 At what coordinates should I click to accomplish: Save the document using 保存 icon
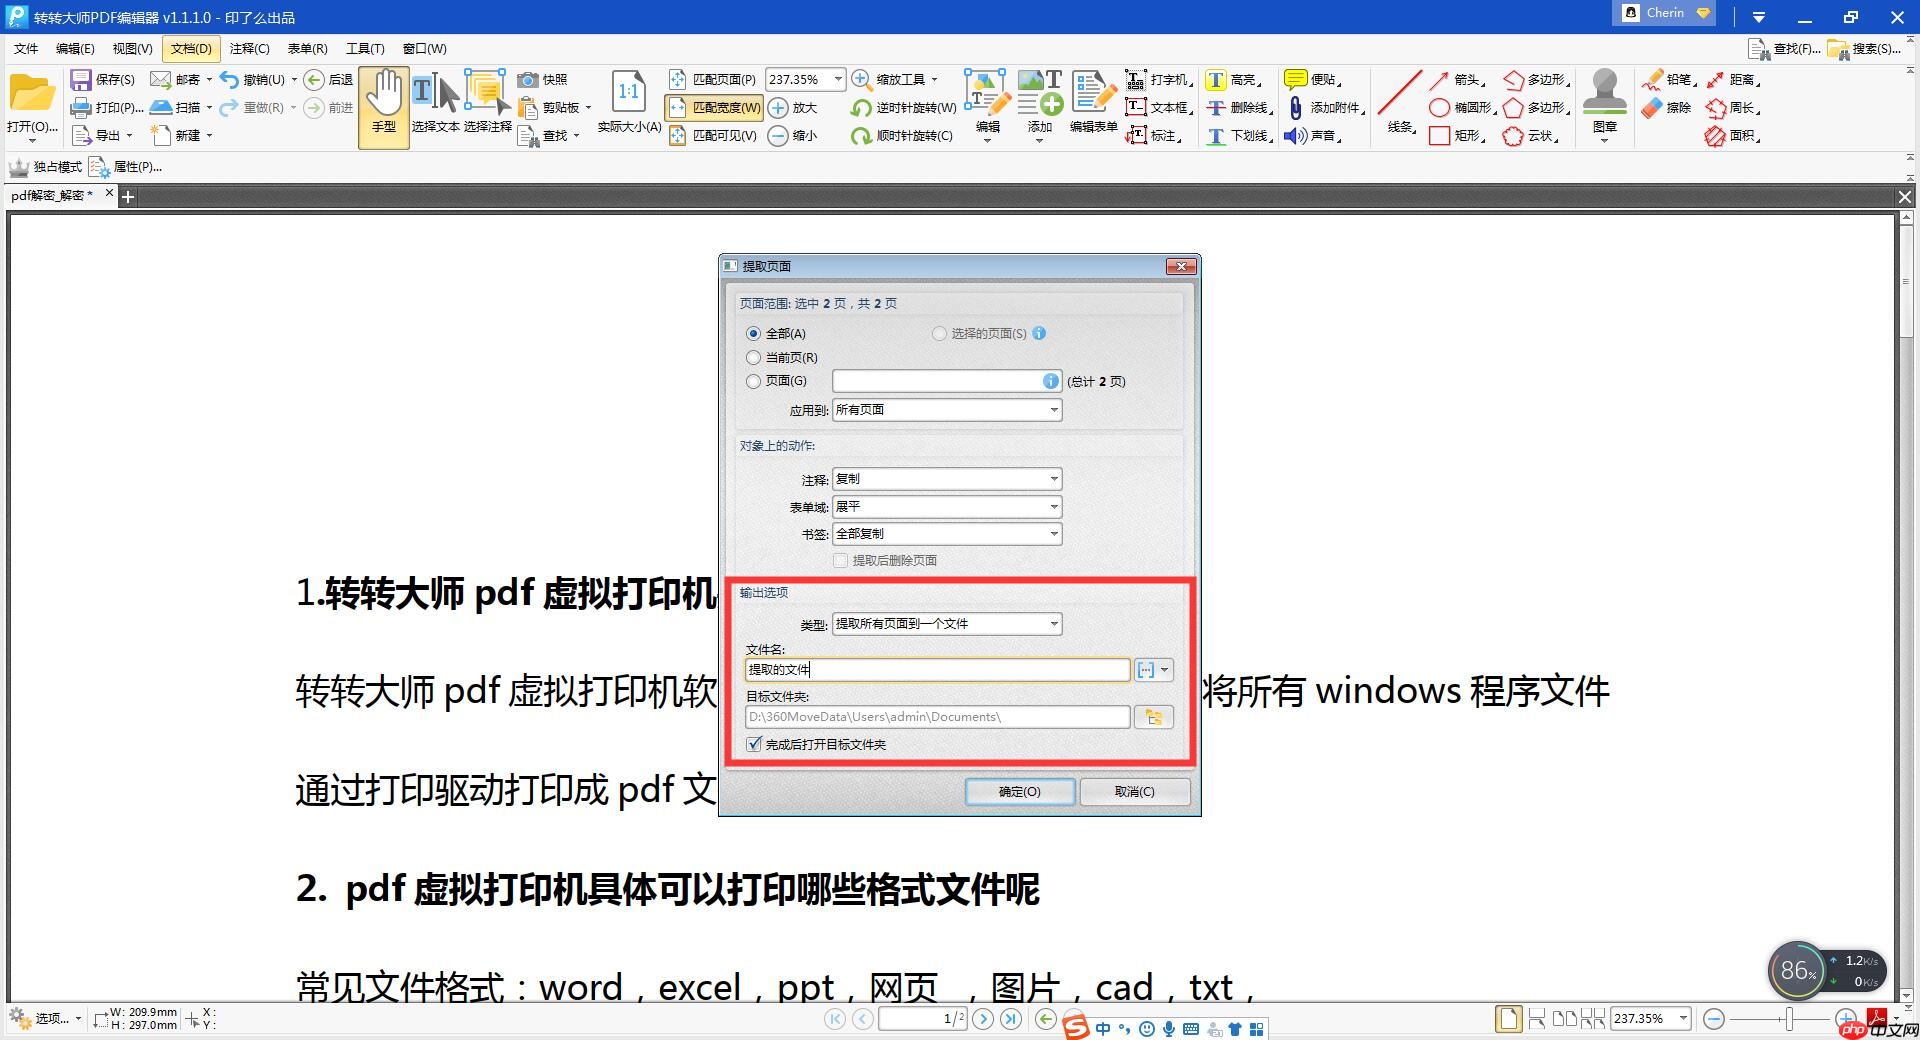coord(102,79)
